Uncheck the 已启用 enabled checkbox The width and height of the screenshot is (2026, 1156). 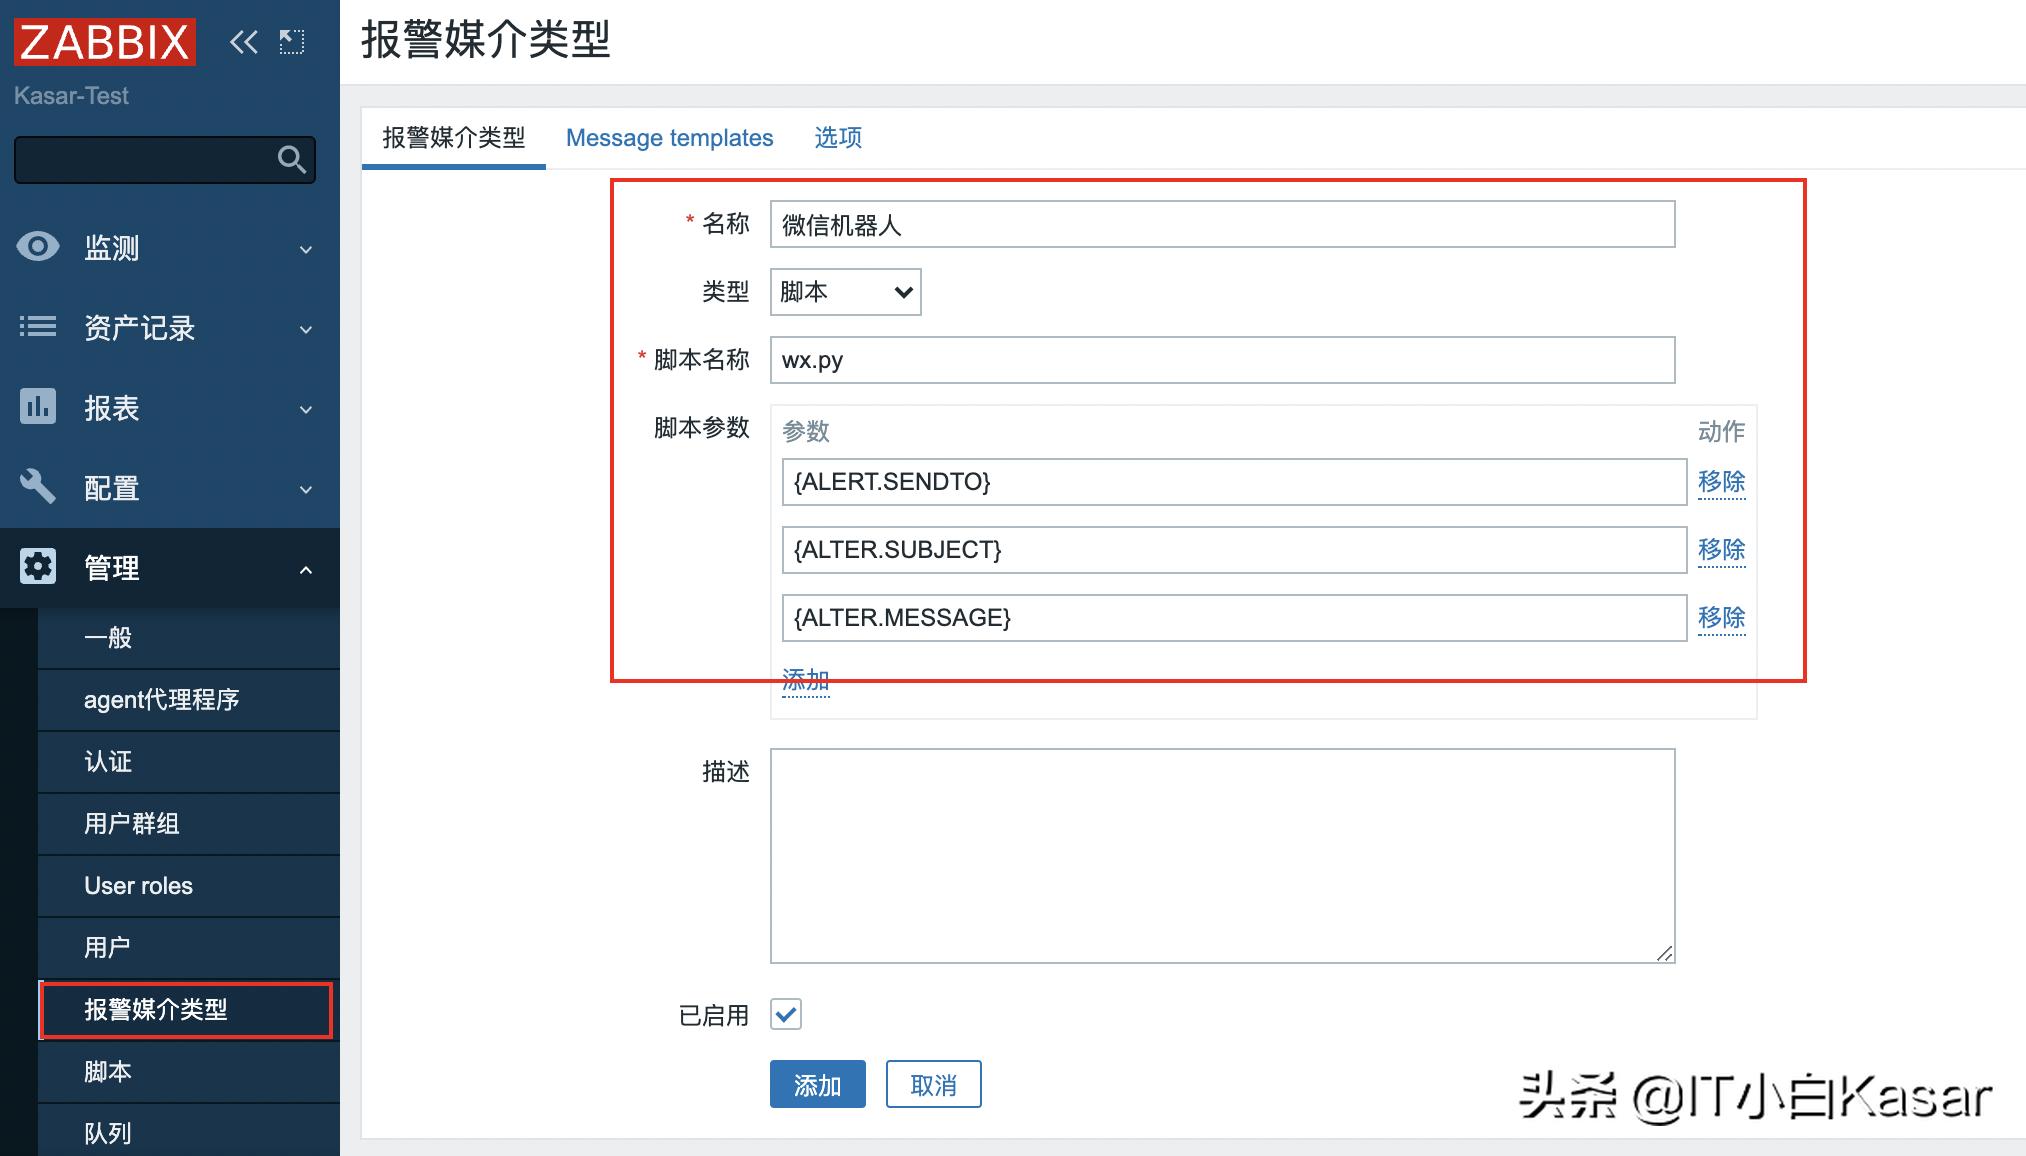[786, 1015]
